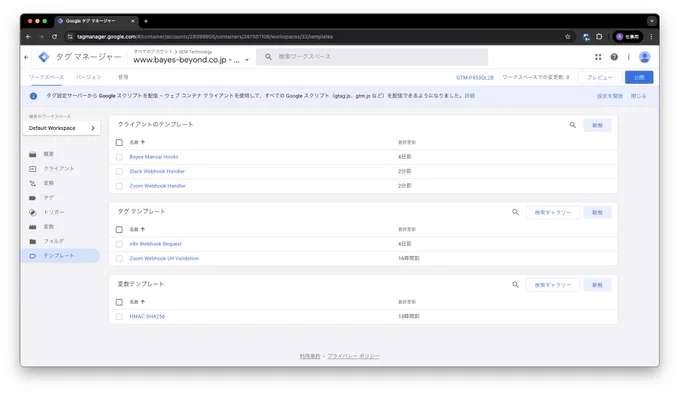Open the browser tab list dropdown
This screenshot has height=394, width=680.
click(651, 21)
